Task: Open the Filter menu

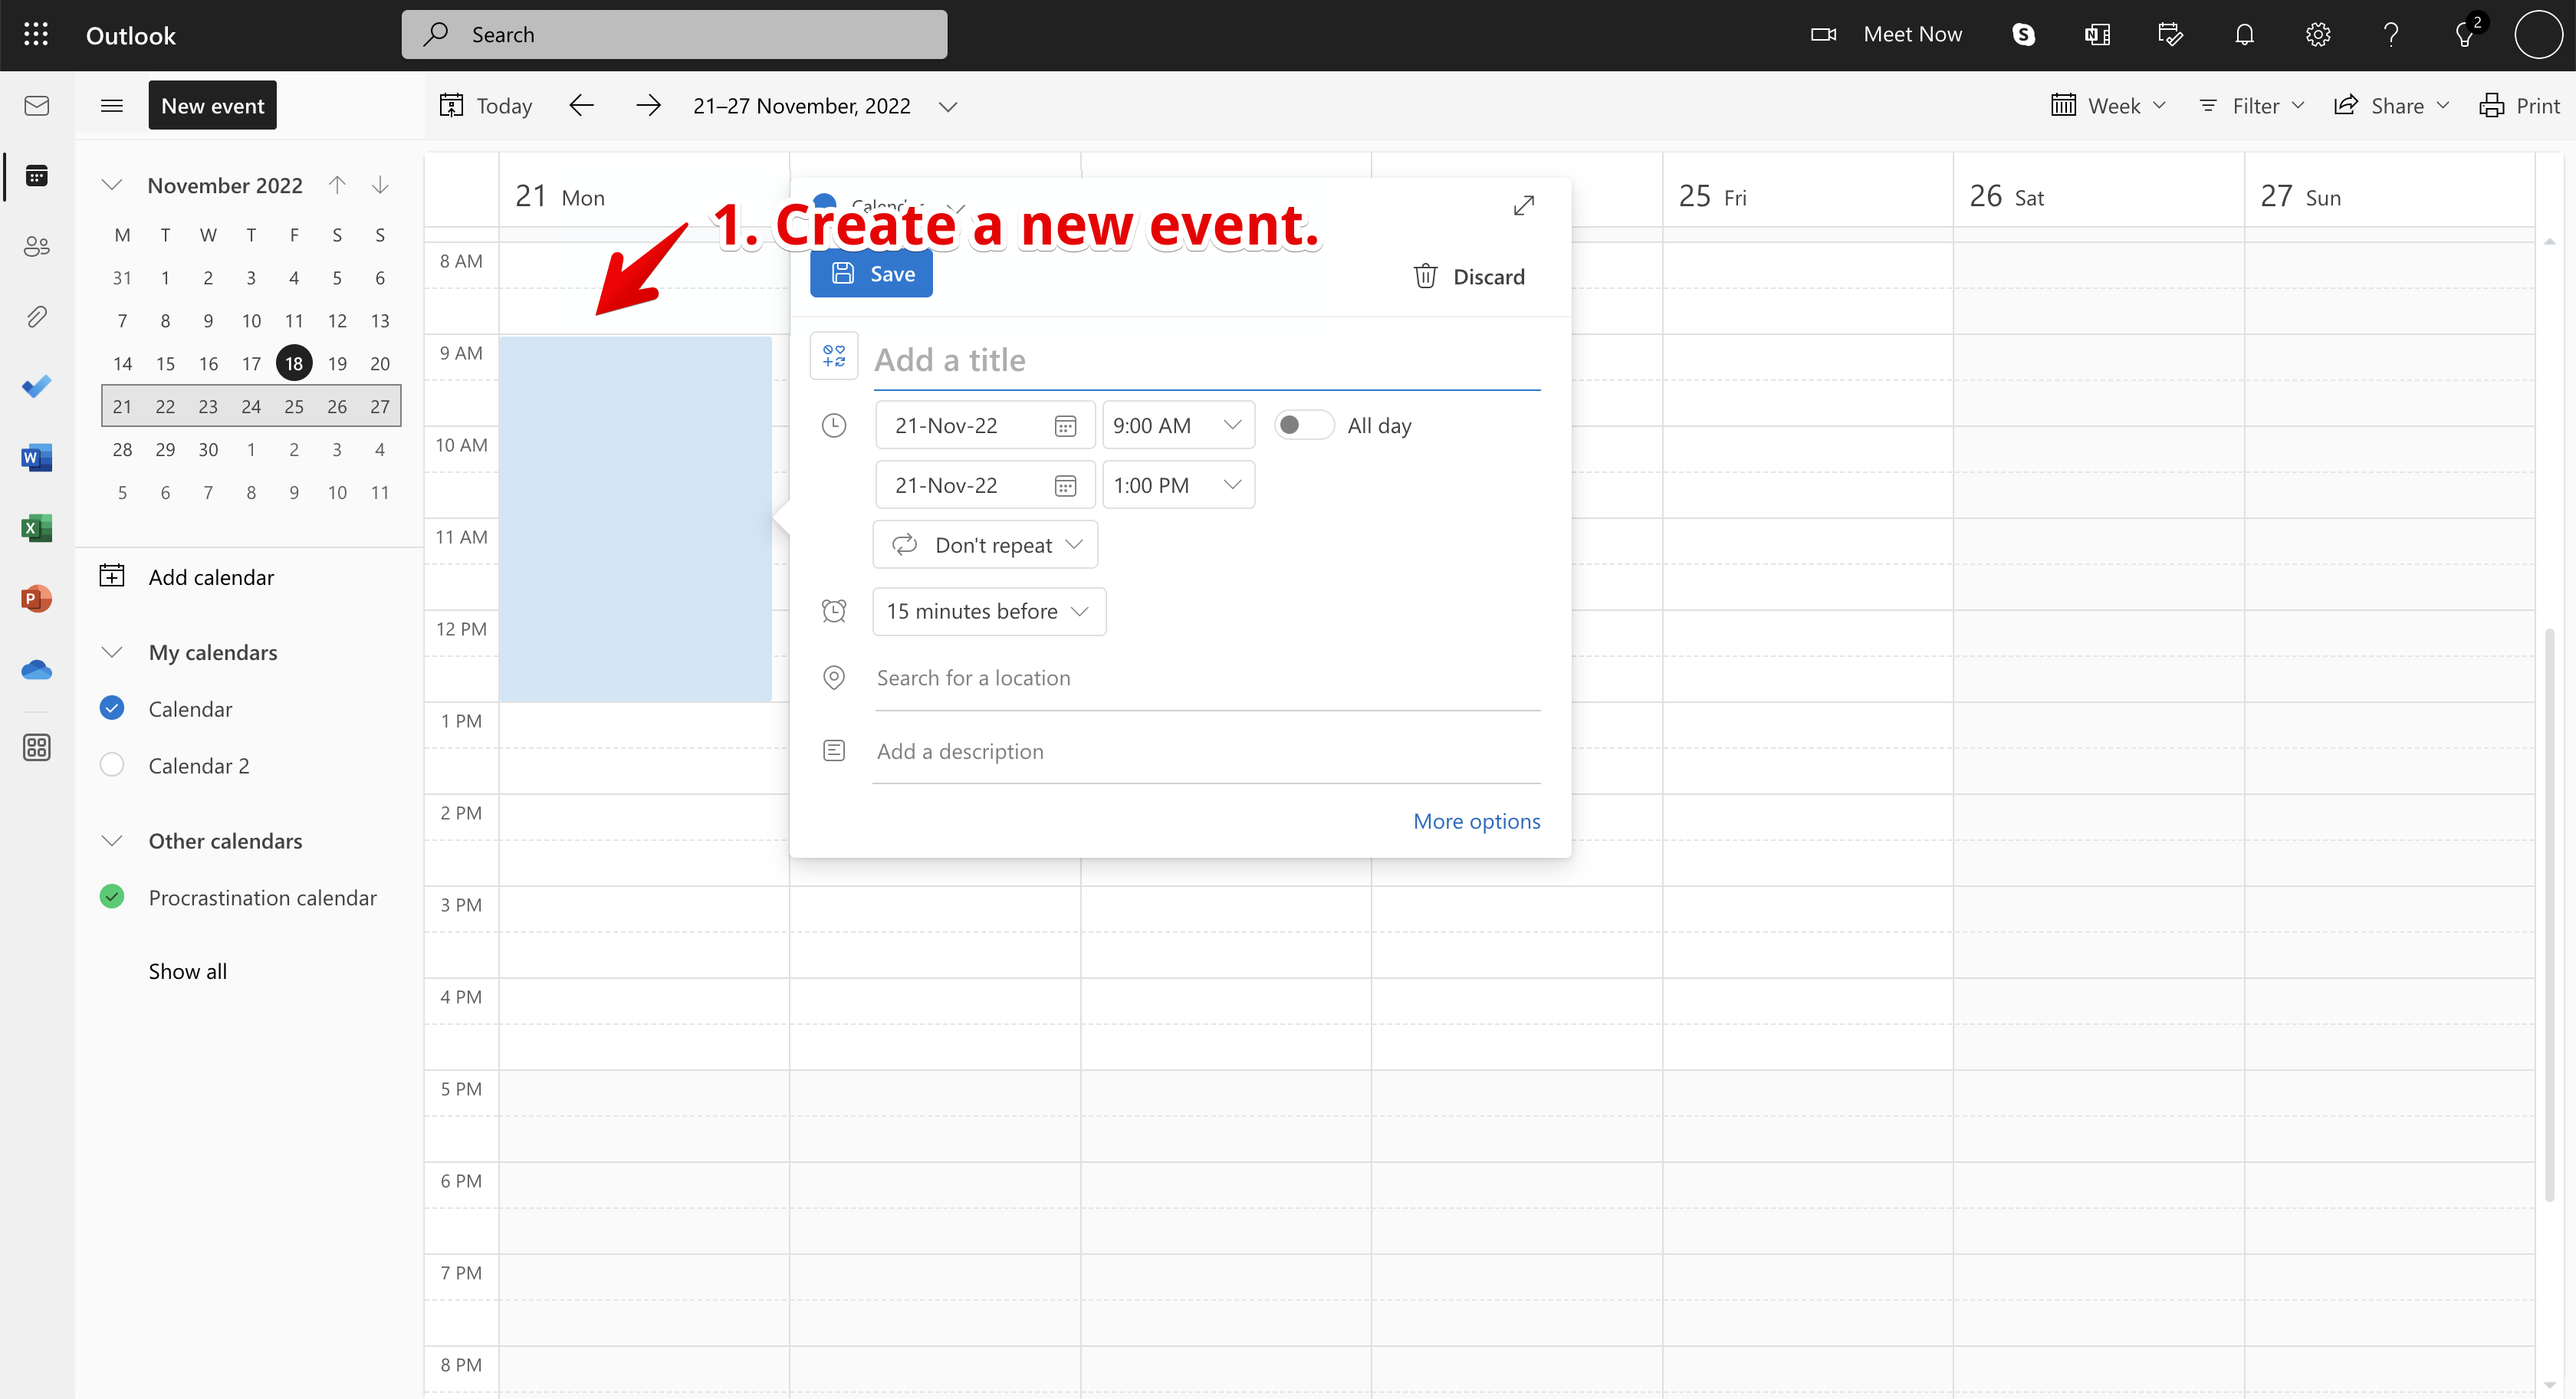Action: [2252, 106]
